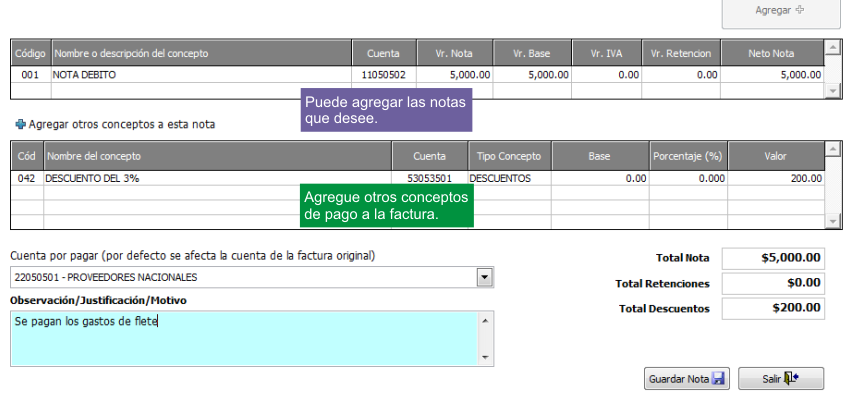The image size is (850, 413).
Task: Click the Agregar button
Action: tap(781, 12)
